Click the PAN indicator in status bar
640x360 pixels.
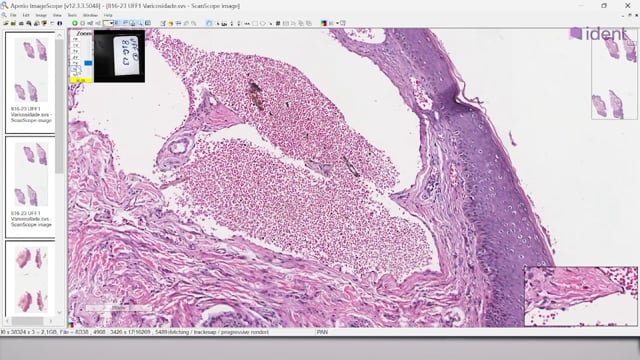322,332
